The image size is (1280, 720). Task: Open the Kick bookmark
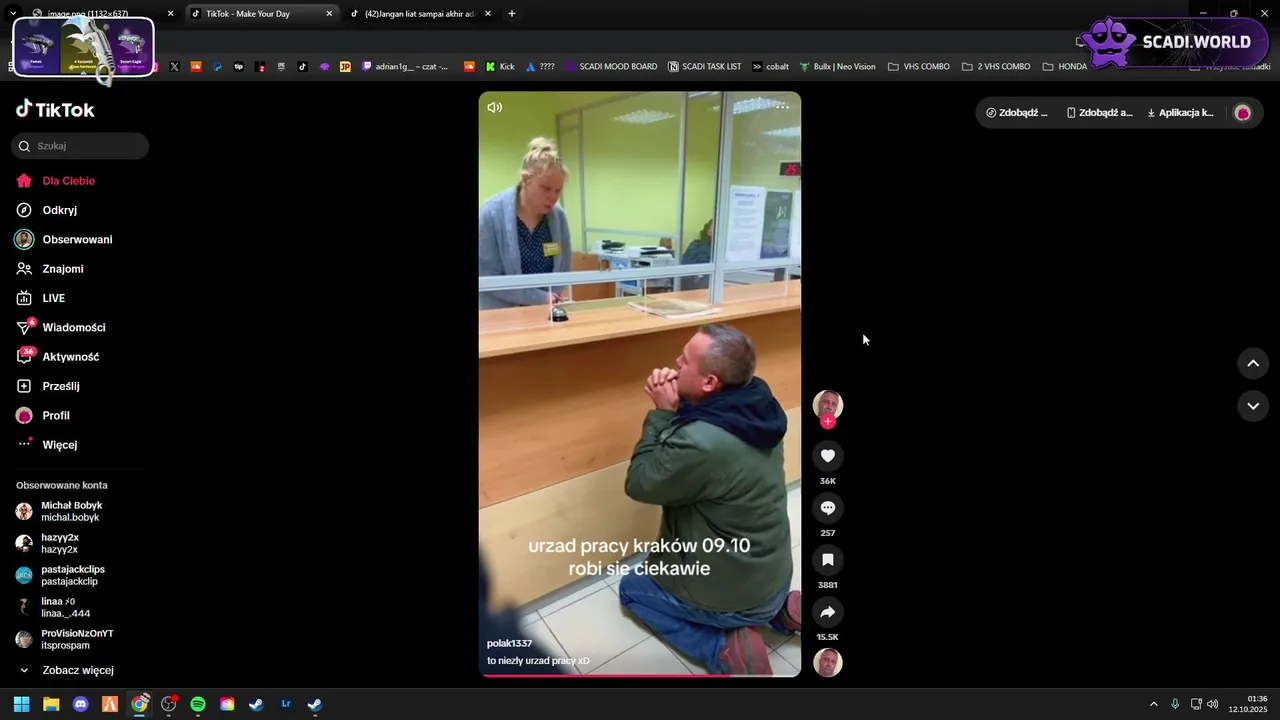[x=500, y=67]
